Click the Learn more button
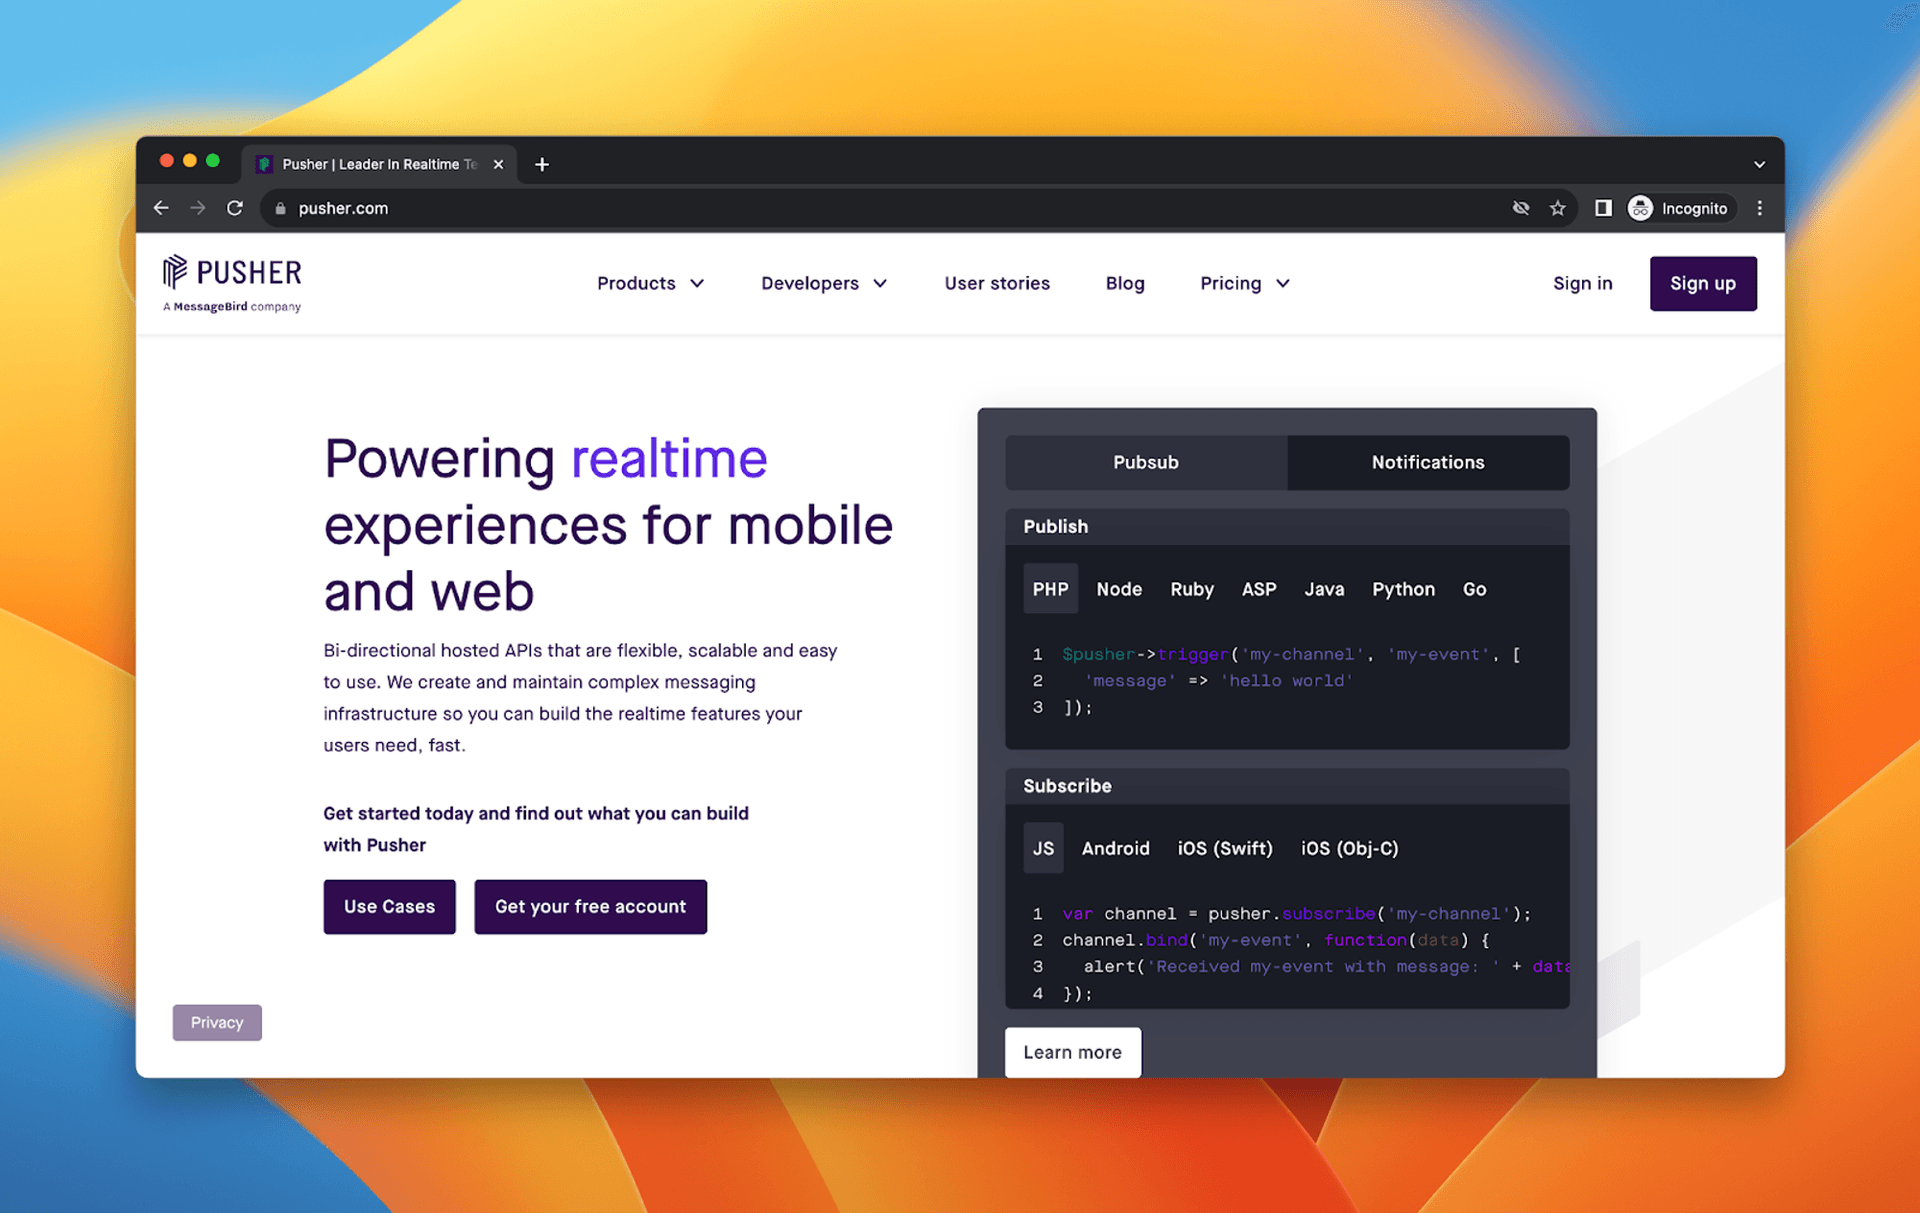 (1072, 1052)
